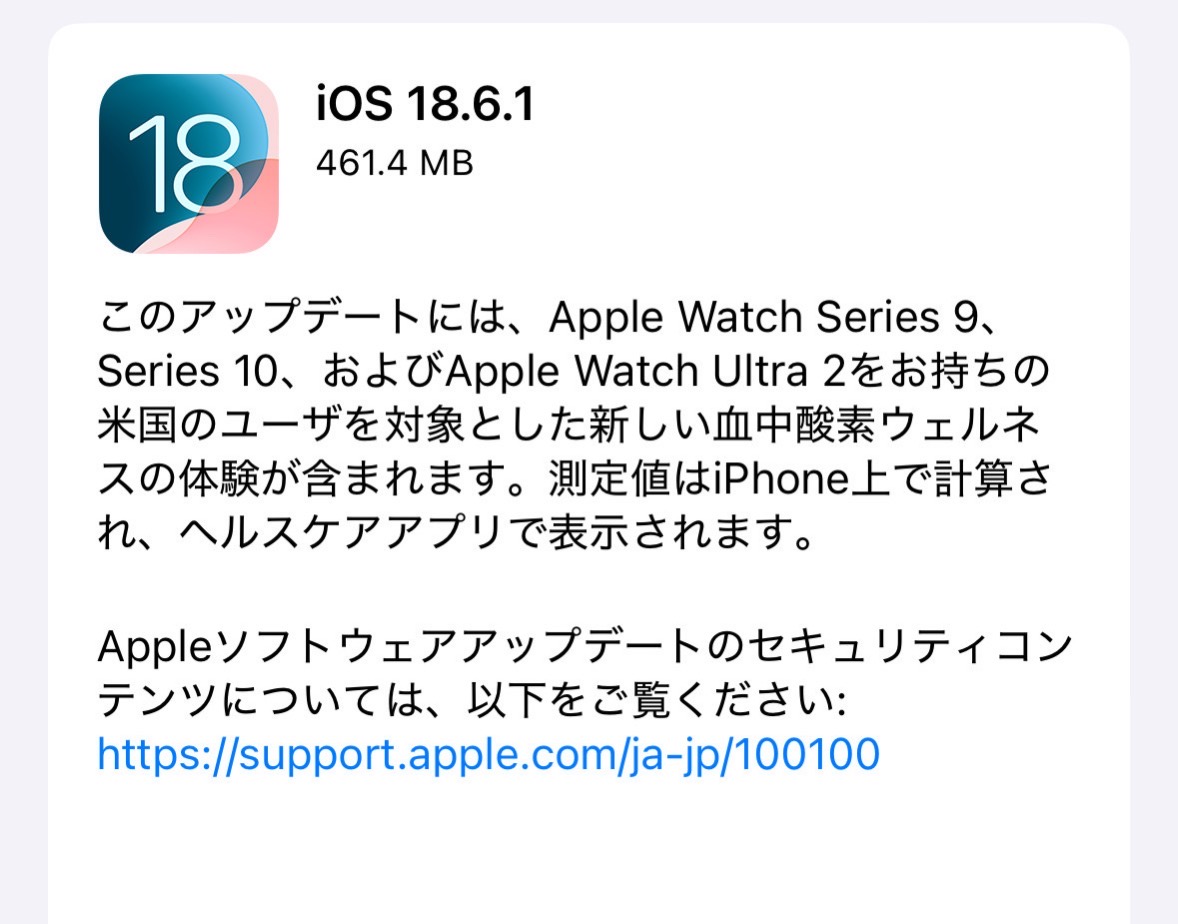This screenshot has width=1178, height=924.
Task: Click 'Apple Watch Ultra 2' text
Action: tap(647, 371)
